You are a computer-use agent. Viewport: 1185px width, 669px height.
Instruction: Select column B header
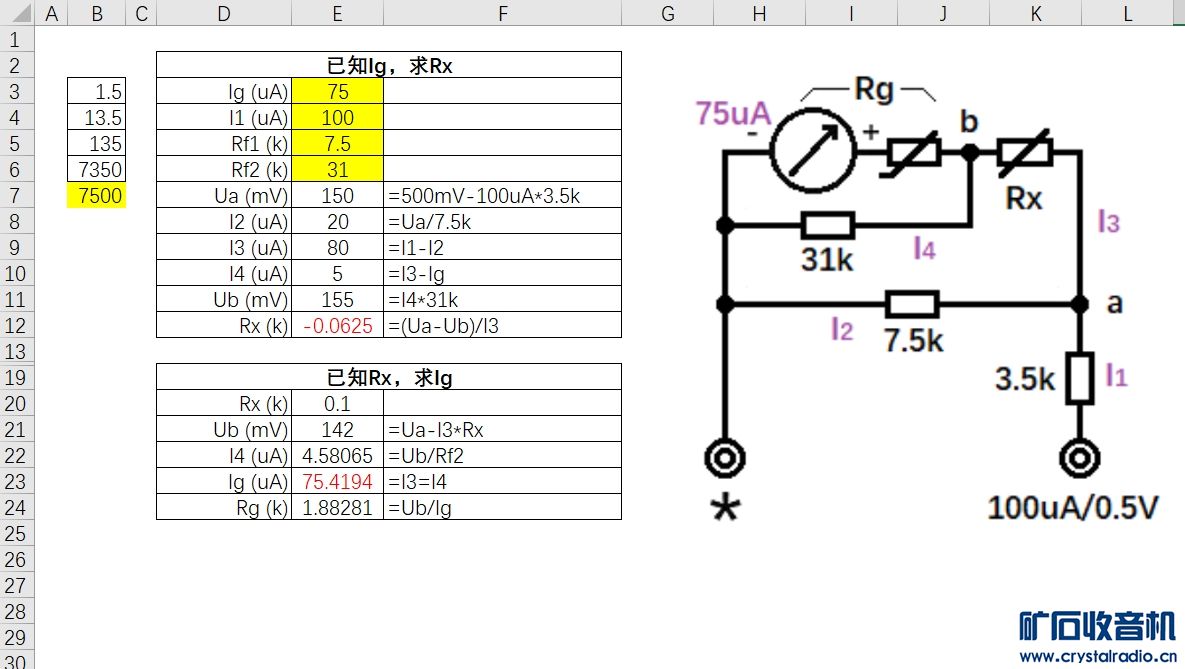(97, 13)
